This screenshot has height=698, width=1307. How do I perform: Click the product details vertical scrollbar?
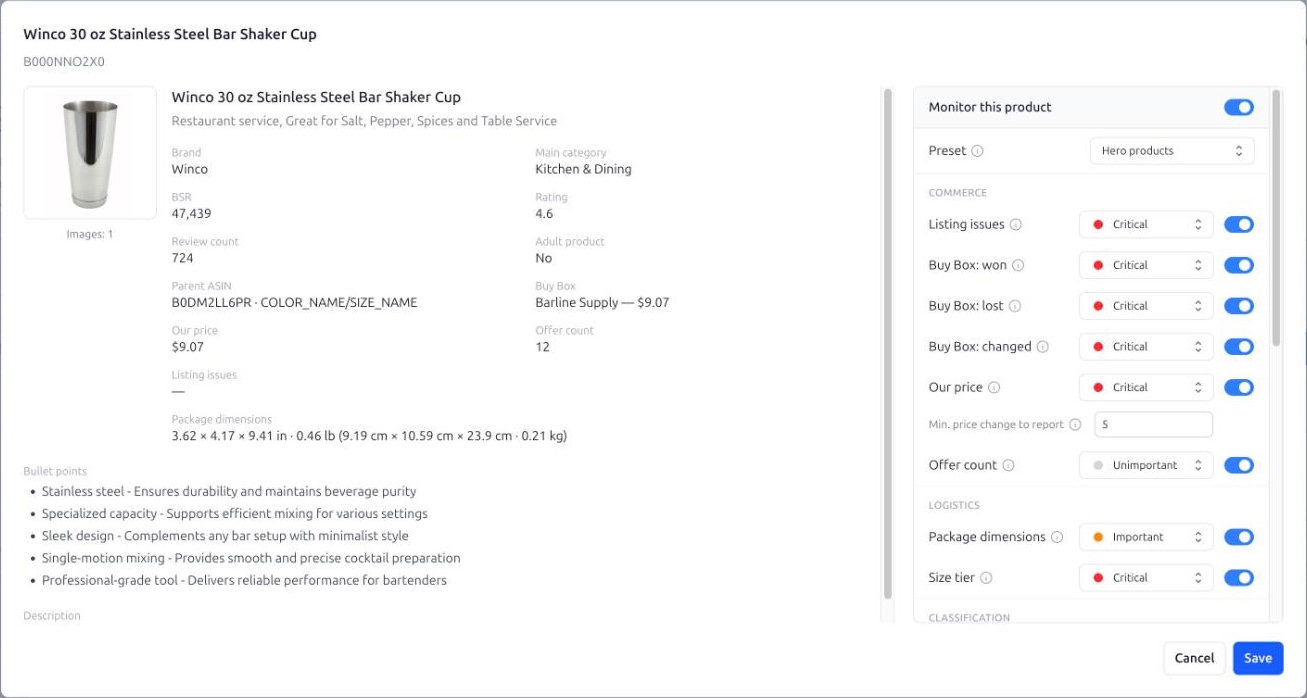click(x=887, y=343)
